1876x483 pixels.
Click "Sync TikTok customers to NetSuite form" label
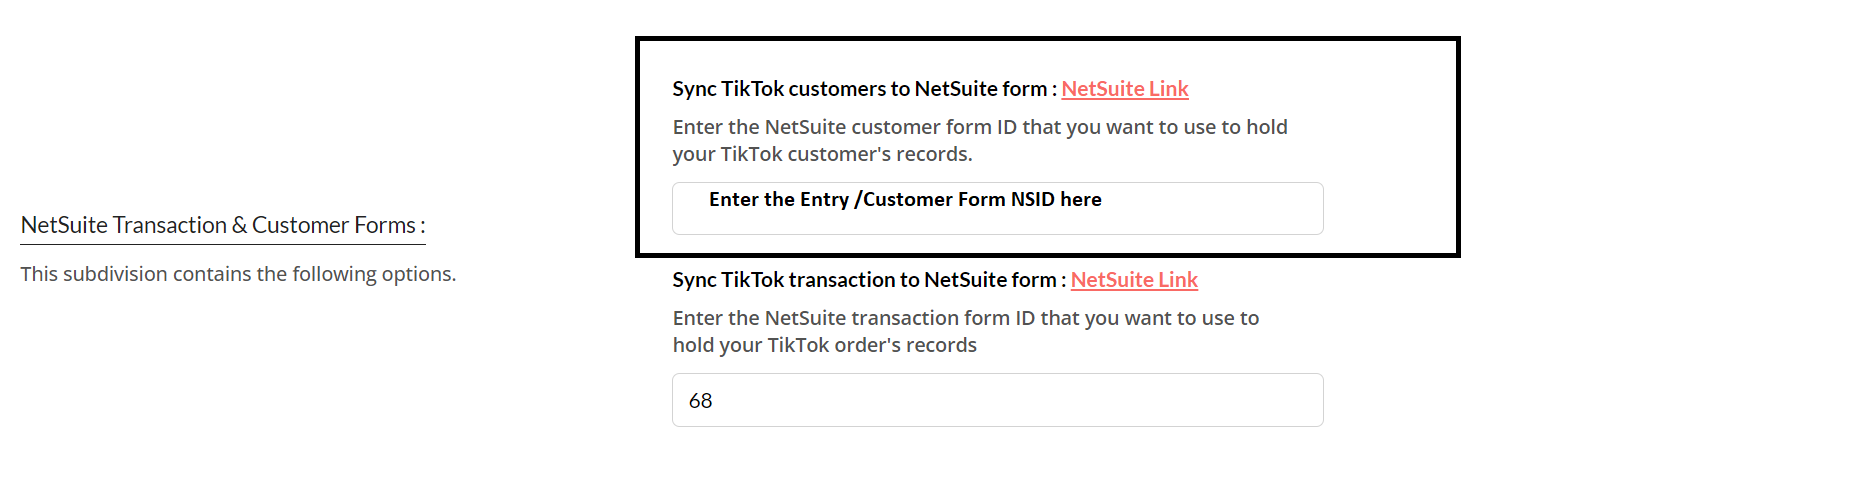(859, 89)
